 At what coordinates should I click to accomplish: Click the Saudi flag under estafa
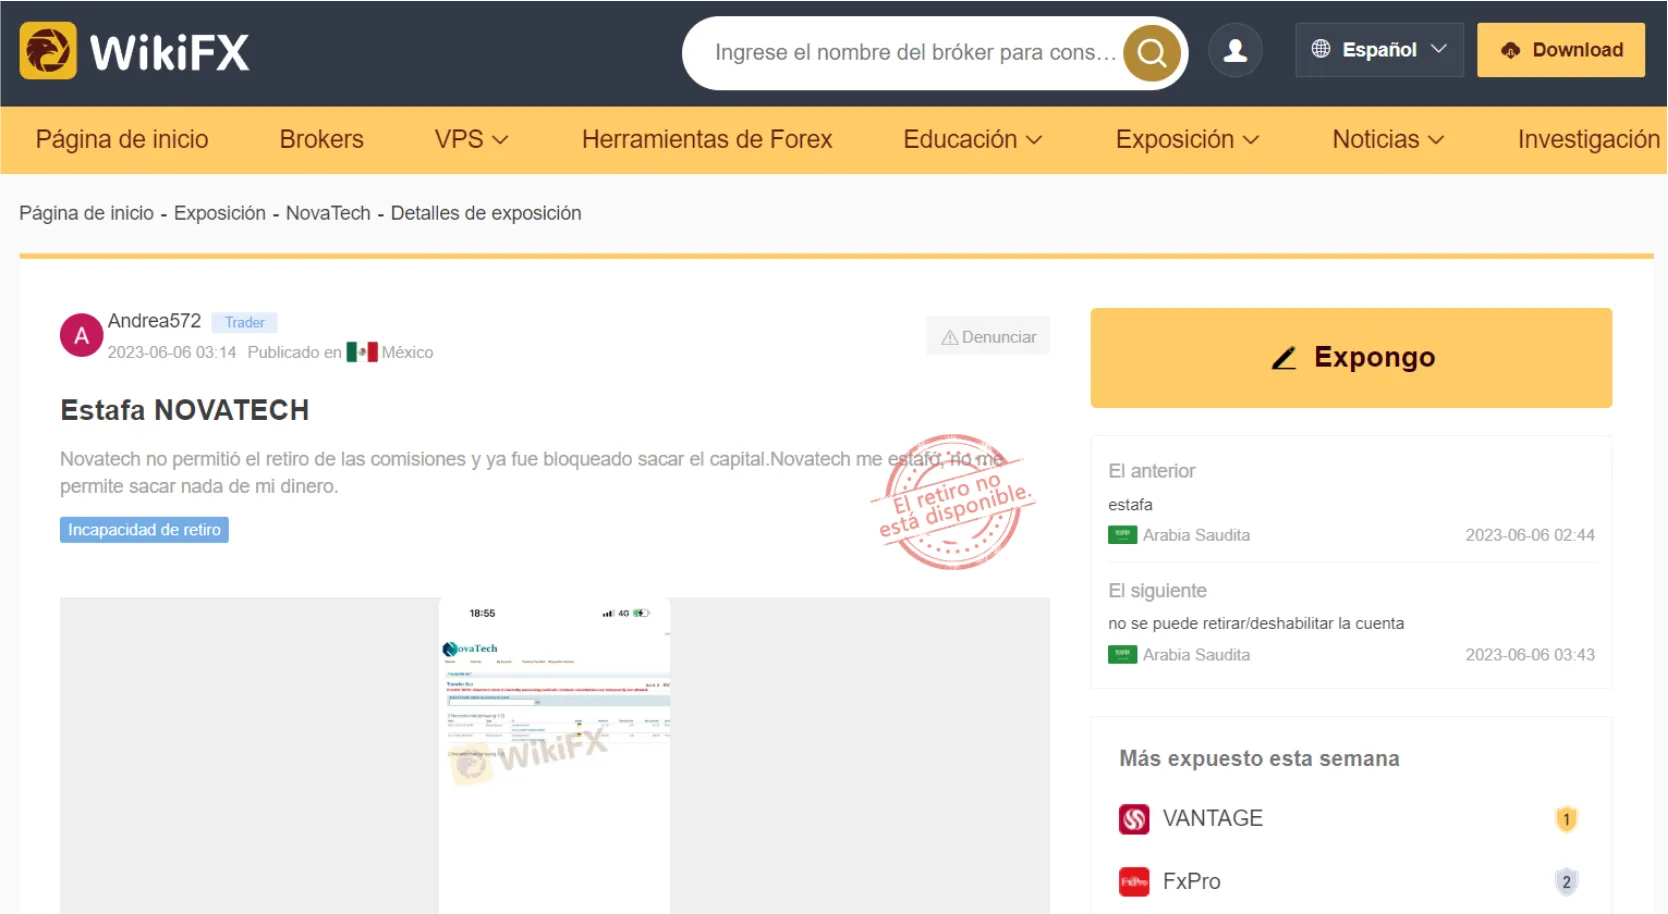tap(1122, 535)
